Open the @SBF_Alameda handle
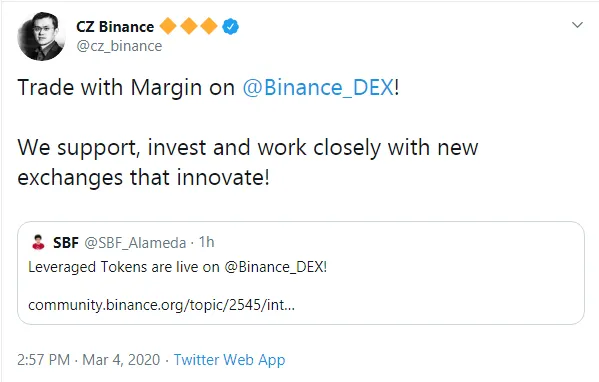Viewport: 599px width, 382px height. point(135,243)
